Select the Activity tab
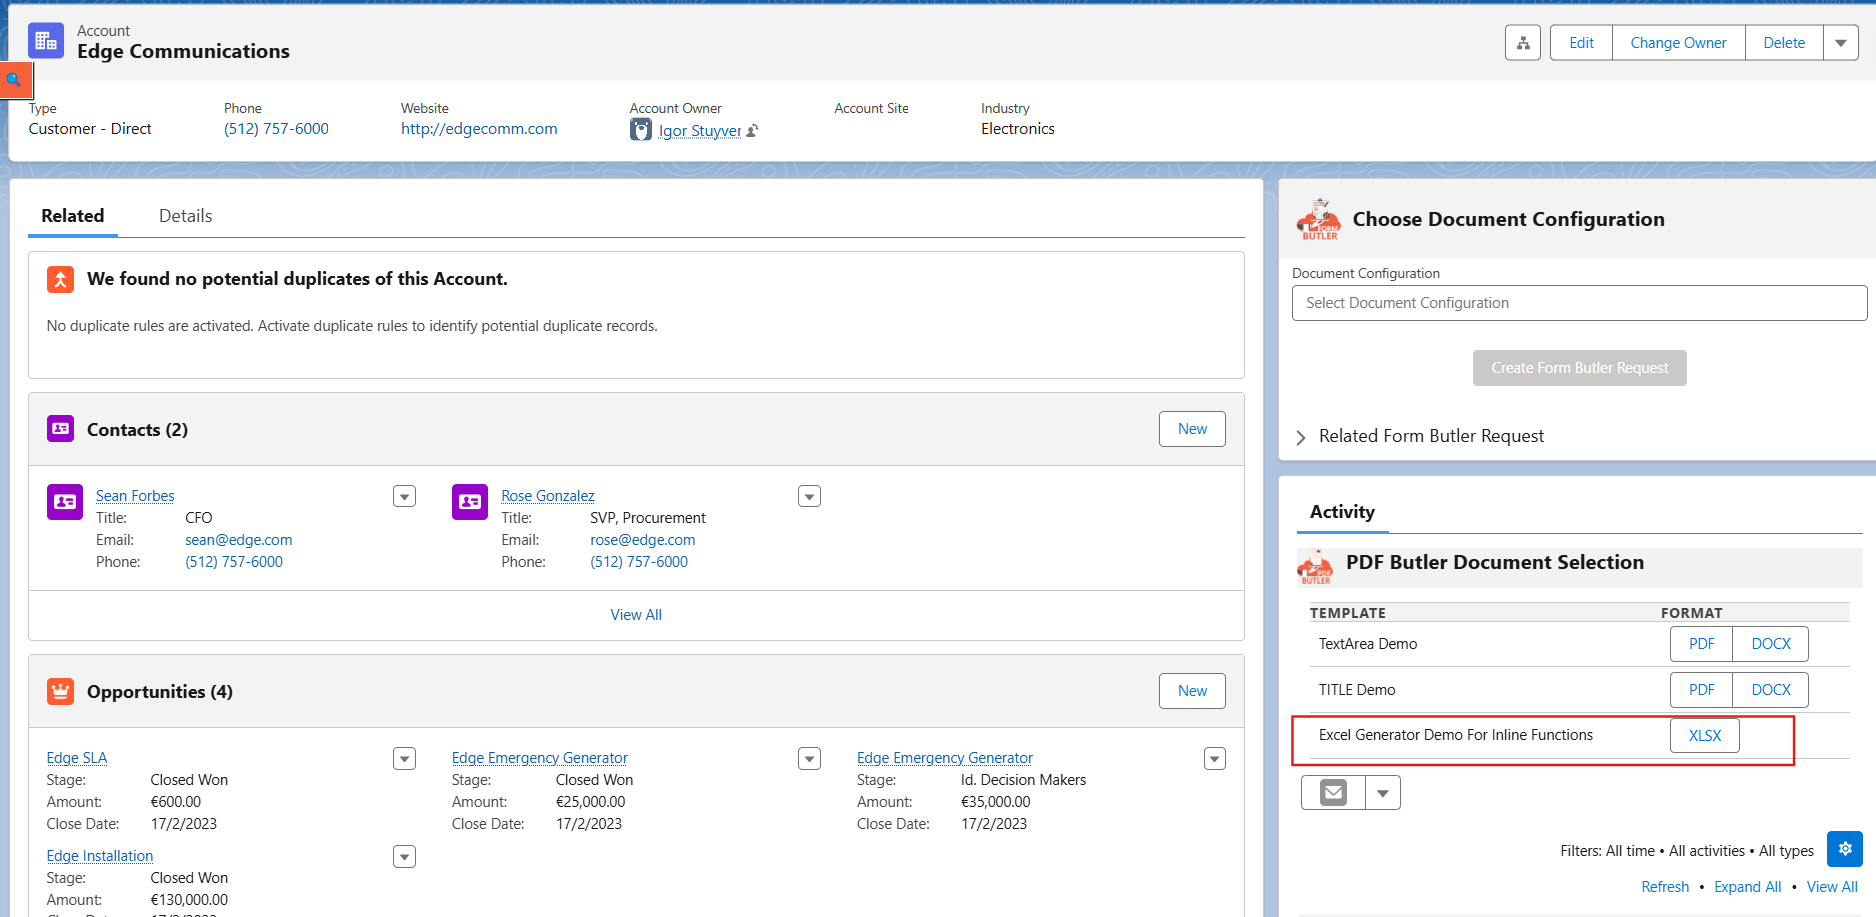The width and height of the screenshot is (1876, 917). [1342, 512]
